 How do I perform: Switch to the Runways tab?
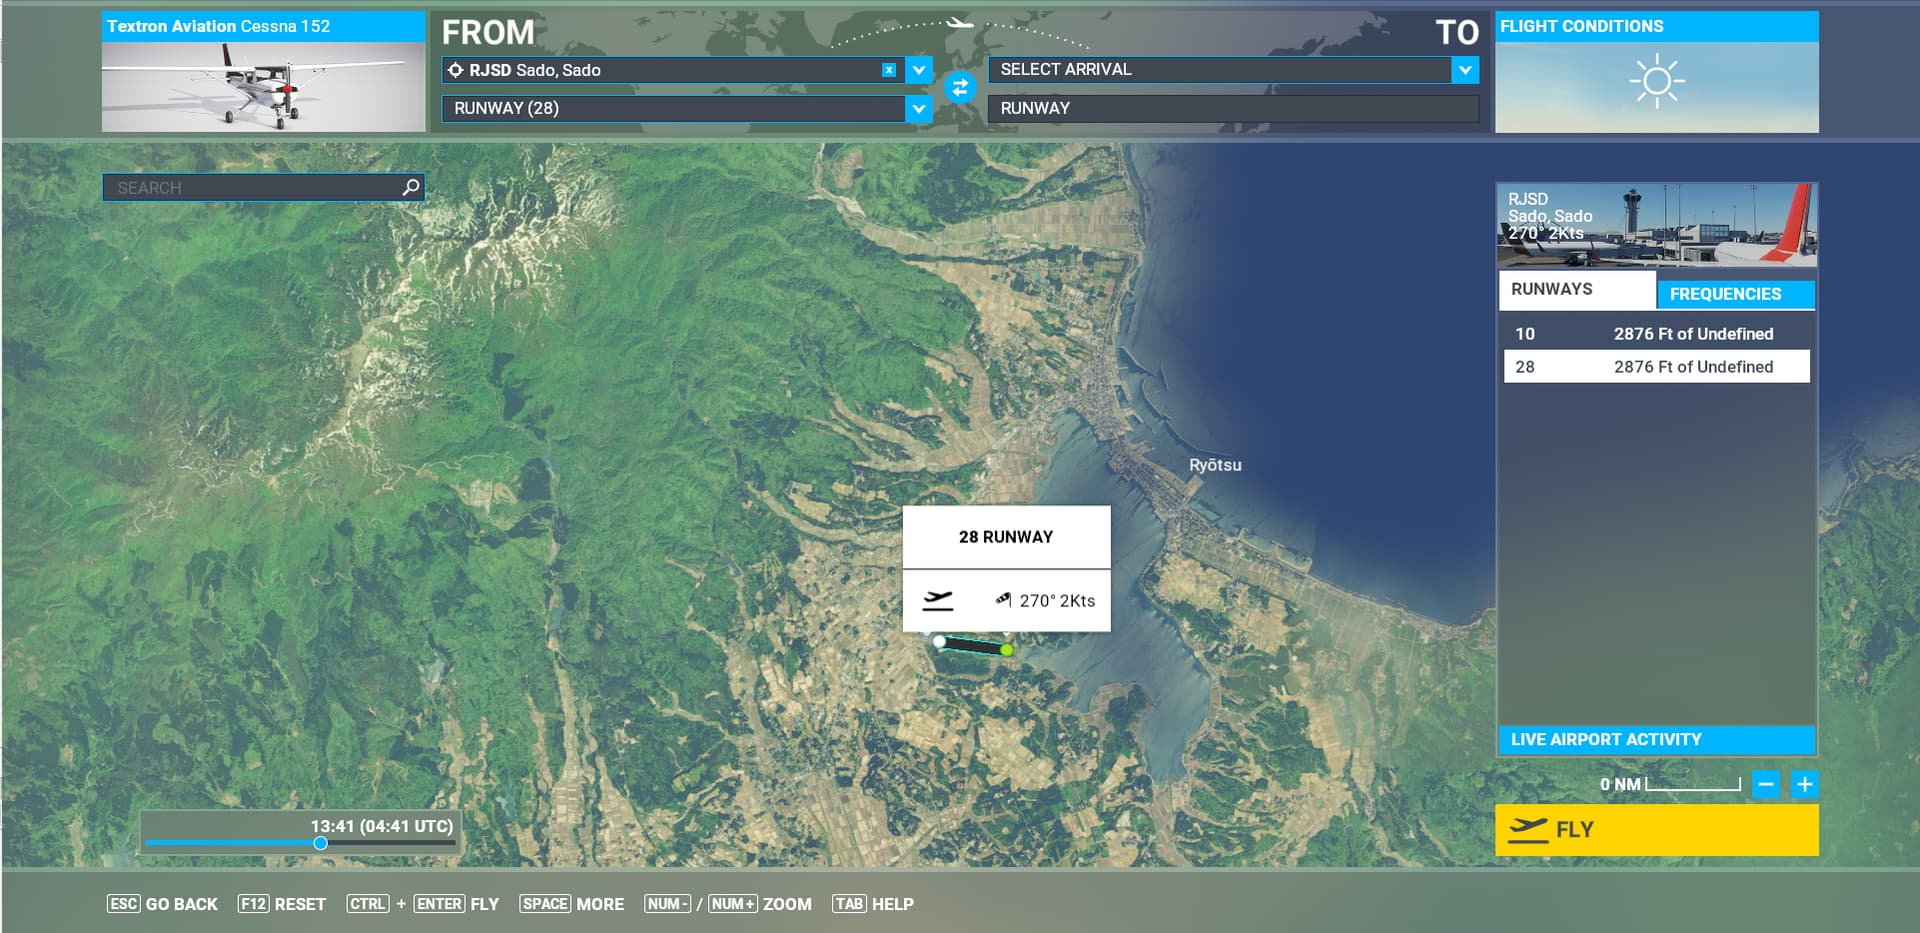click(x=1575, y=289)
